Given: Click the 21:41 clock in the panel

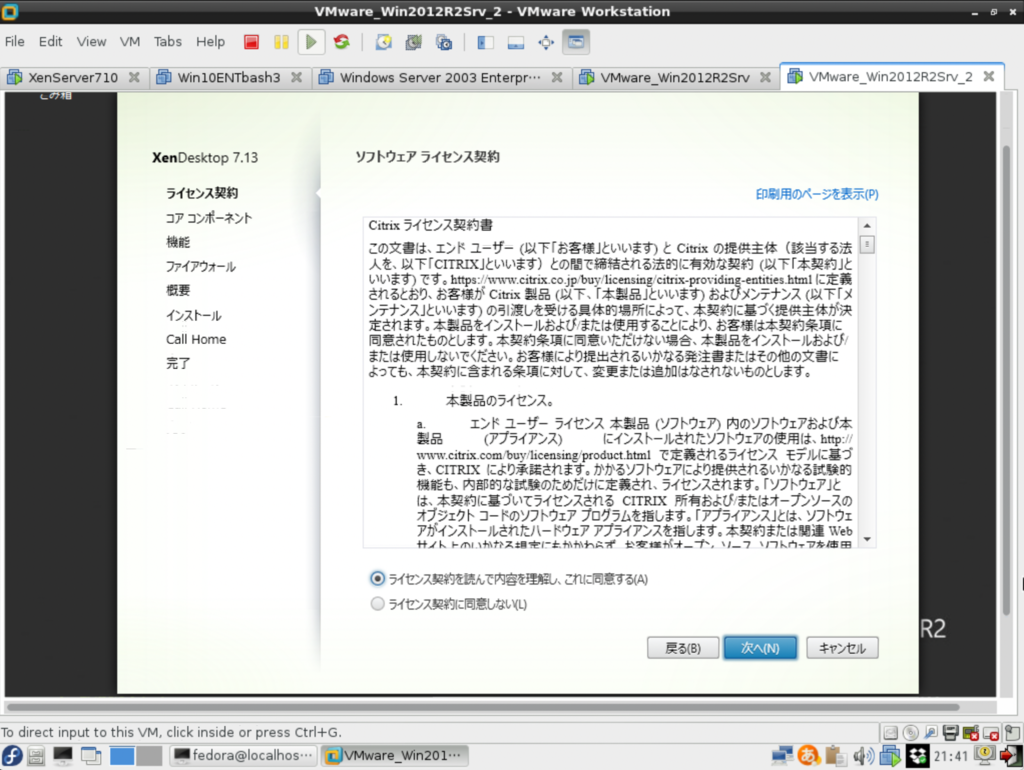Looking at the screenshot, I should tap(951, 756).
